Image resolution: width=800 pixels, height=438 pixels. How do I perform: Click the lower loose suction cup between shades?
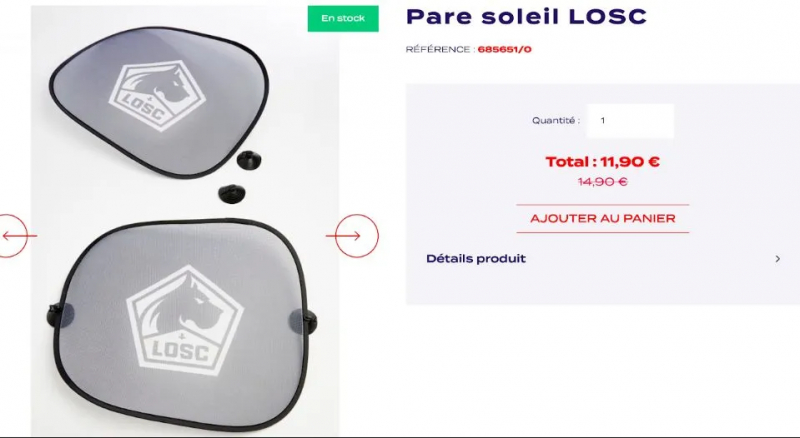click(232, 194)
